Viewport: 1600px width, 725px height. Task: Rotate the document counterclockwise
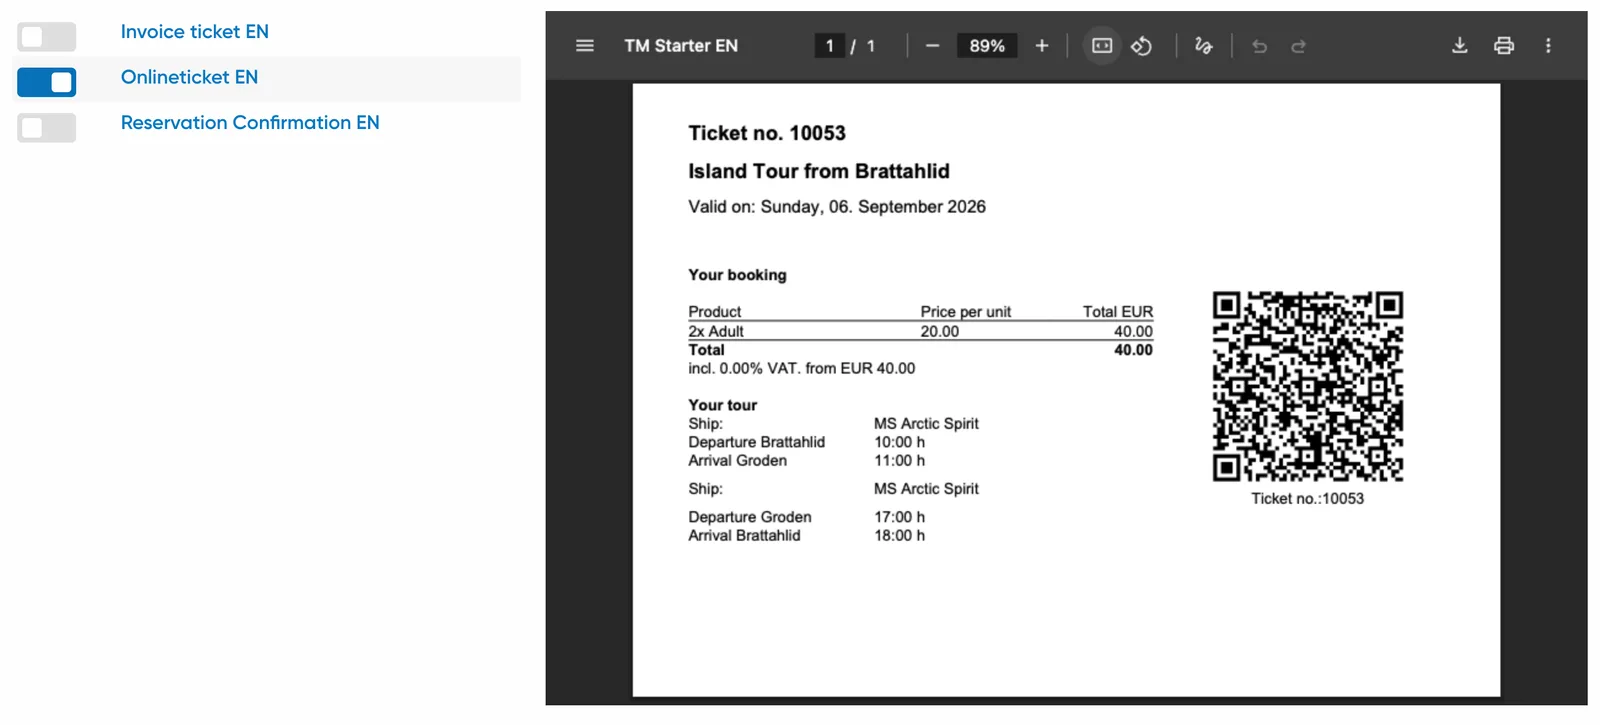(x=1141, y=46)
